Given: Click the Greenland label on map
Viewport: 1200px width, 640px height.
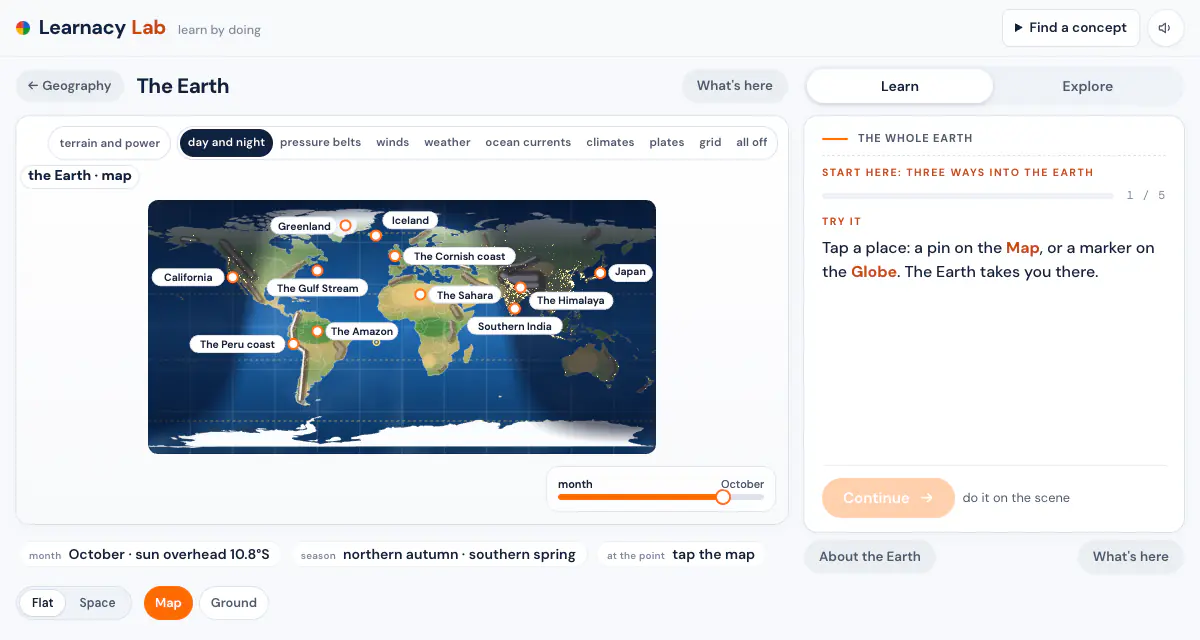Looking at the screenshot, I should click(304, 226).
